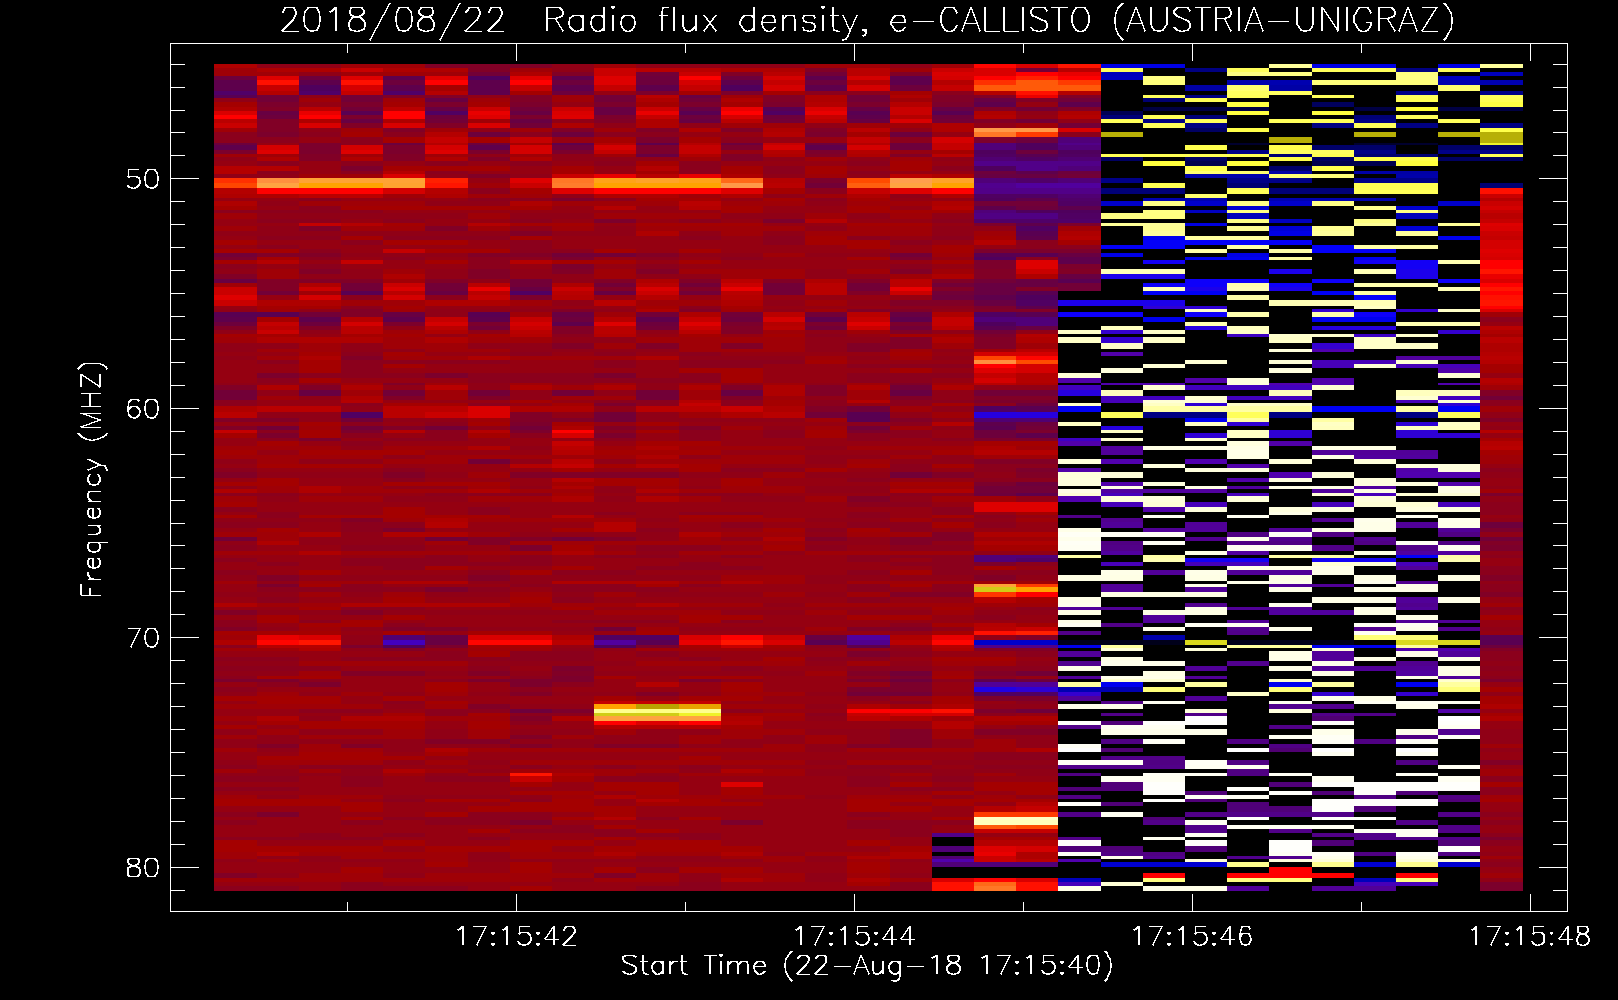This screenshot has height=1000, width=1618.
Task: Click the frequency tick label 80
Action: coord(143,867)
